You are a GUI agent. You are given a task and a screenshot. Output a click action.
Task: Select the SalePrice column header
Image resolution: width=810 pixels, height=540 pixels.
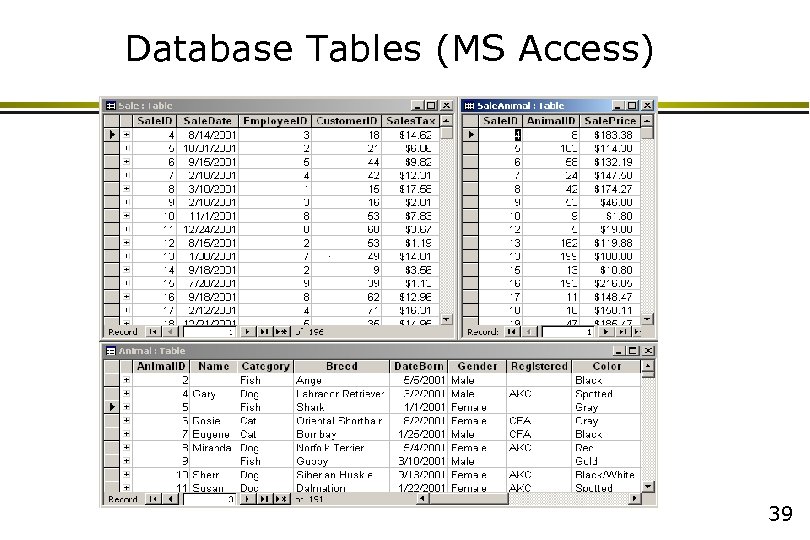[610, 121]
